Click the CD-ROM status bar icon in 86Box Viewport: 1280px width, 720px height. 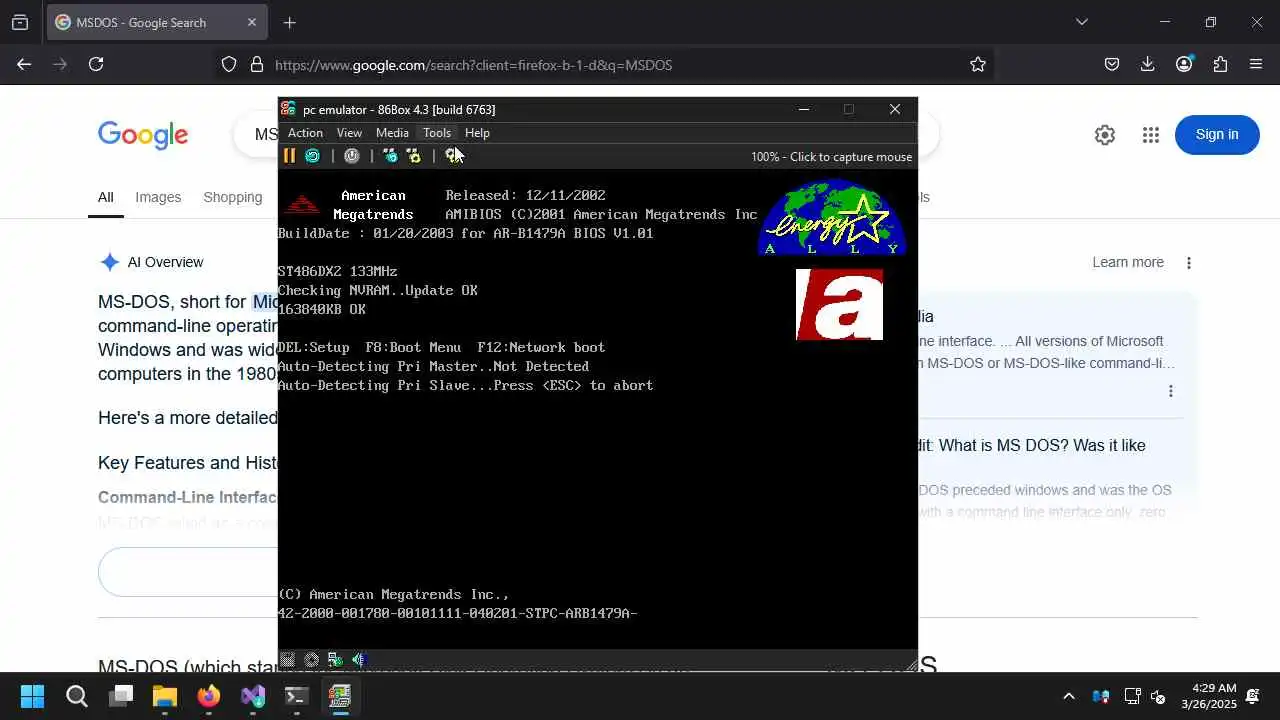[312, 660]
